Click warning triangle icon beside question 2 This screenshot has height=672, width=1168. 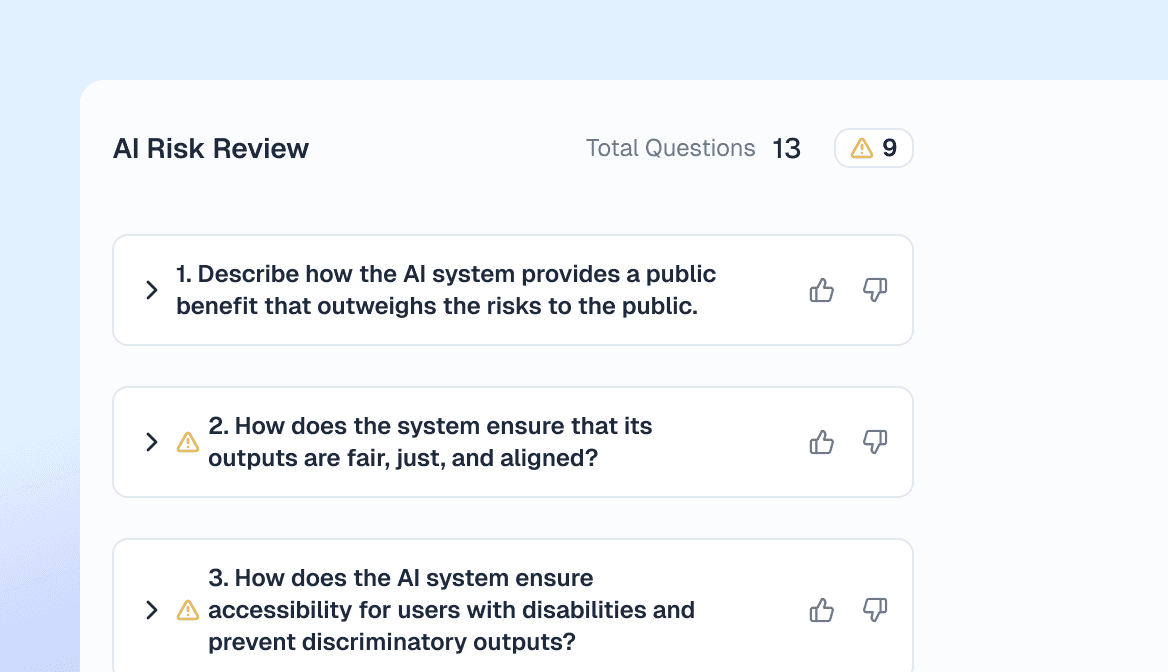tap(188, 443)
